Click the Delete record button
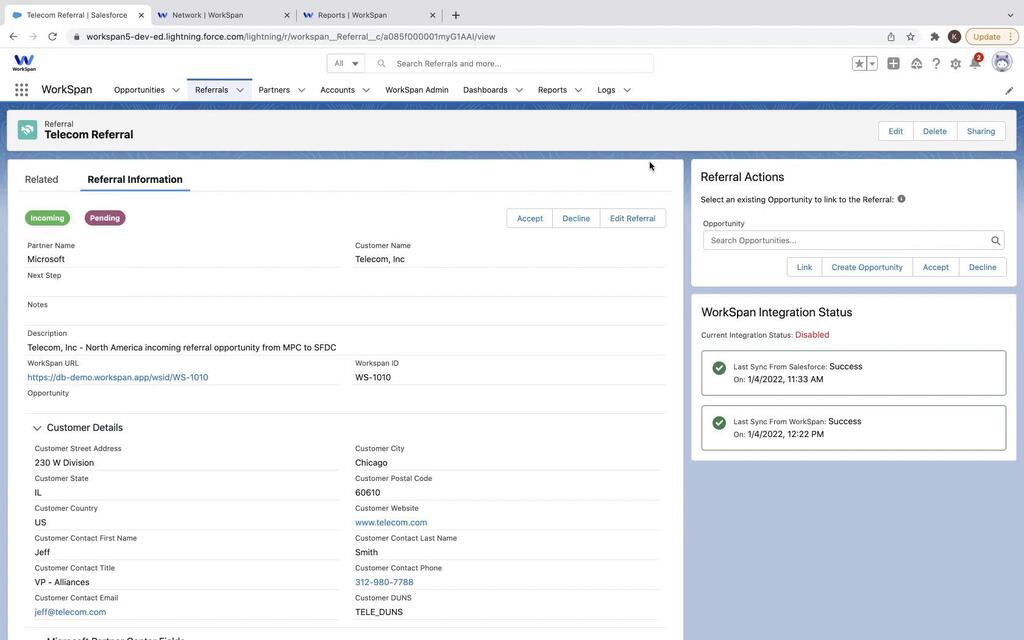 [935, 131]
